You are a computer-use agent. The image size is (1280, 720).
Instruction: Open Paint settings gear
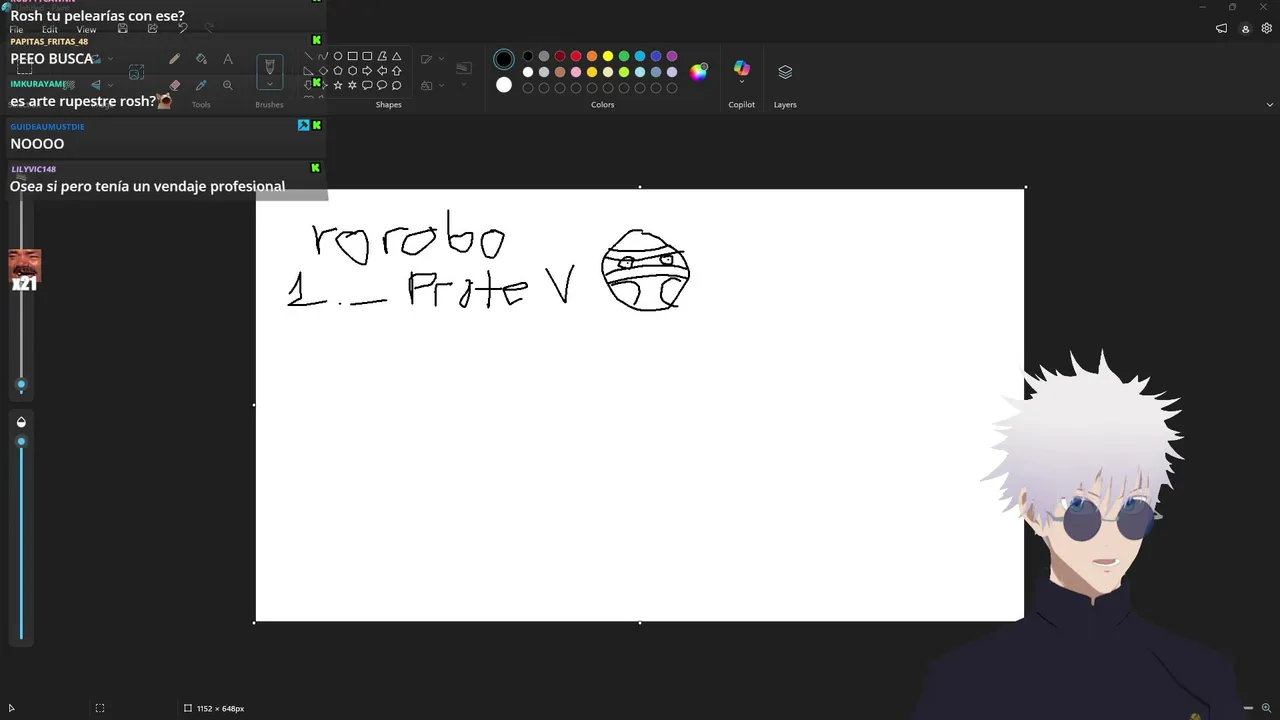pyautogui.click(x=1267, y=29)
